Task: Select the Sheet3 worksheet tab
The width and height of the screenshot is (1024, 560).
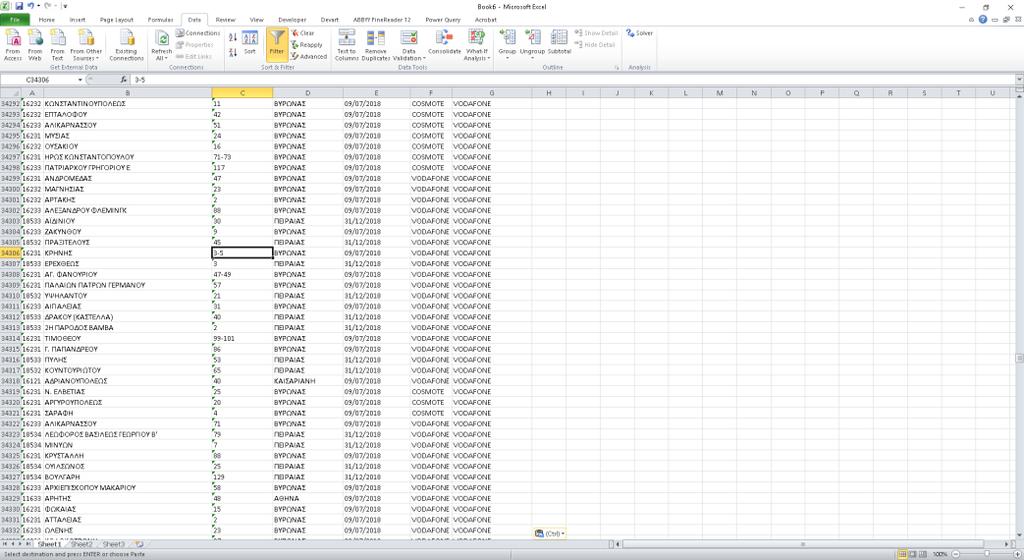Action: click(113, 544)
